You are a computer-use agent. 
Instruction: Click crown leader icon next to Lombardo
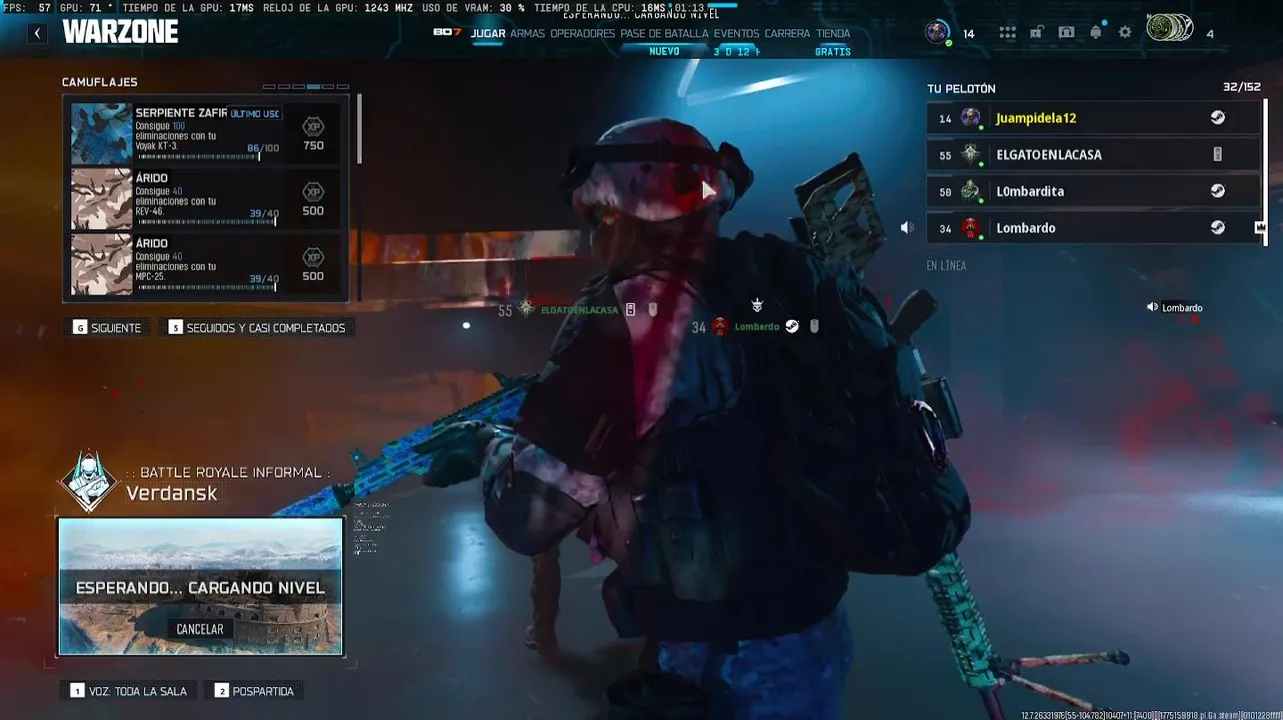pos(1260,227)
